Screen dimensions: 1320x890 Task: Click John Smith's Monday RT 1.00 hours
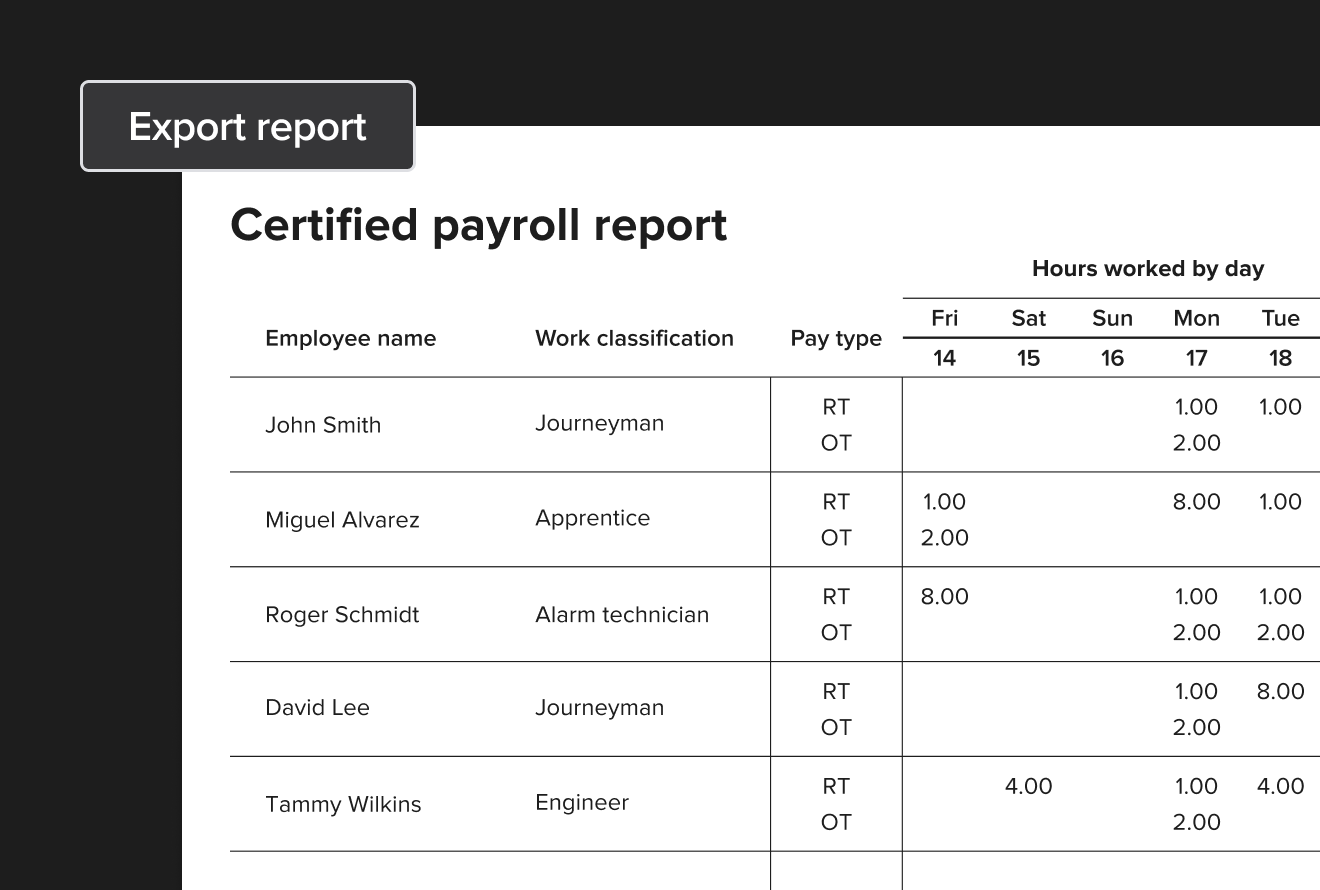click(1196, 407)
